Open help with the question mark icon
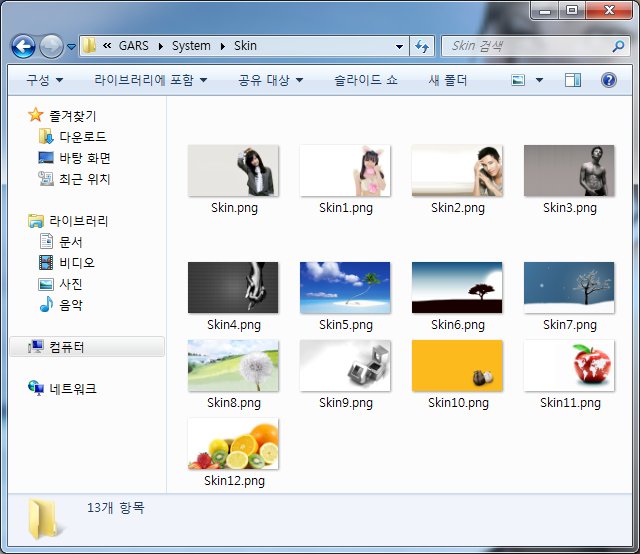 pyautogui.click(x=609, y=80)
